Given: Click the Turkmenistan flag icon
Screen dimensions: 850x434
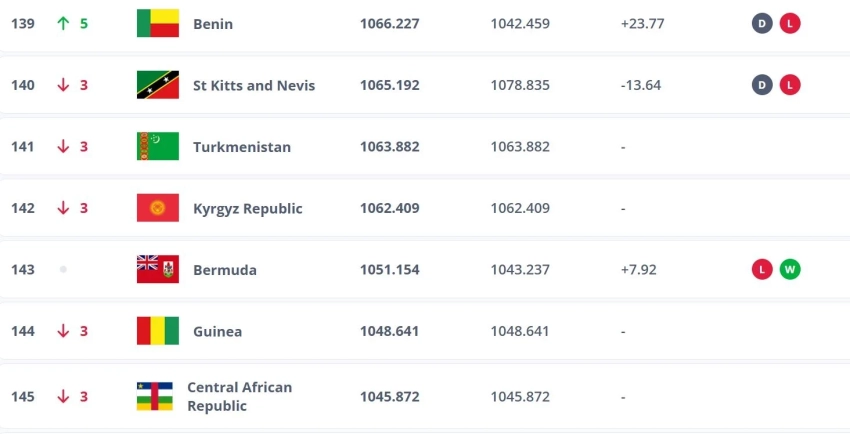Looking at the screenshot, I should [157, 147].
